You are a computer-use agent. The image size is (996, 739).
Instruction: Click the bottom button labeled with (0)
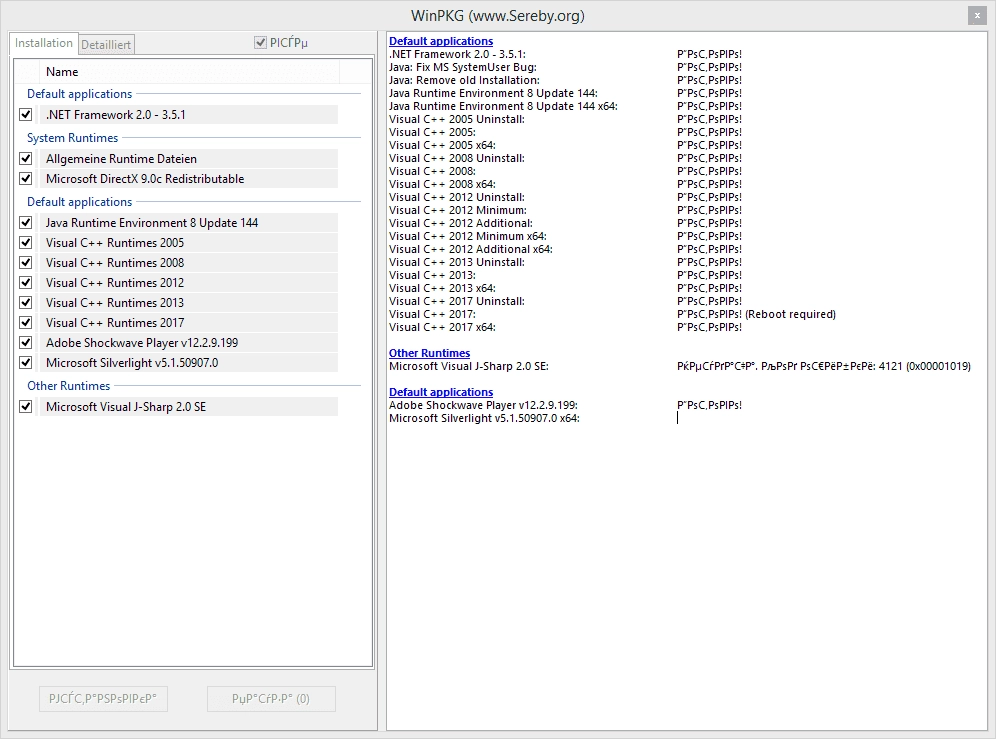tap(271, 699)
